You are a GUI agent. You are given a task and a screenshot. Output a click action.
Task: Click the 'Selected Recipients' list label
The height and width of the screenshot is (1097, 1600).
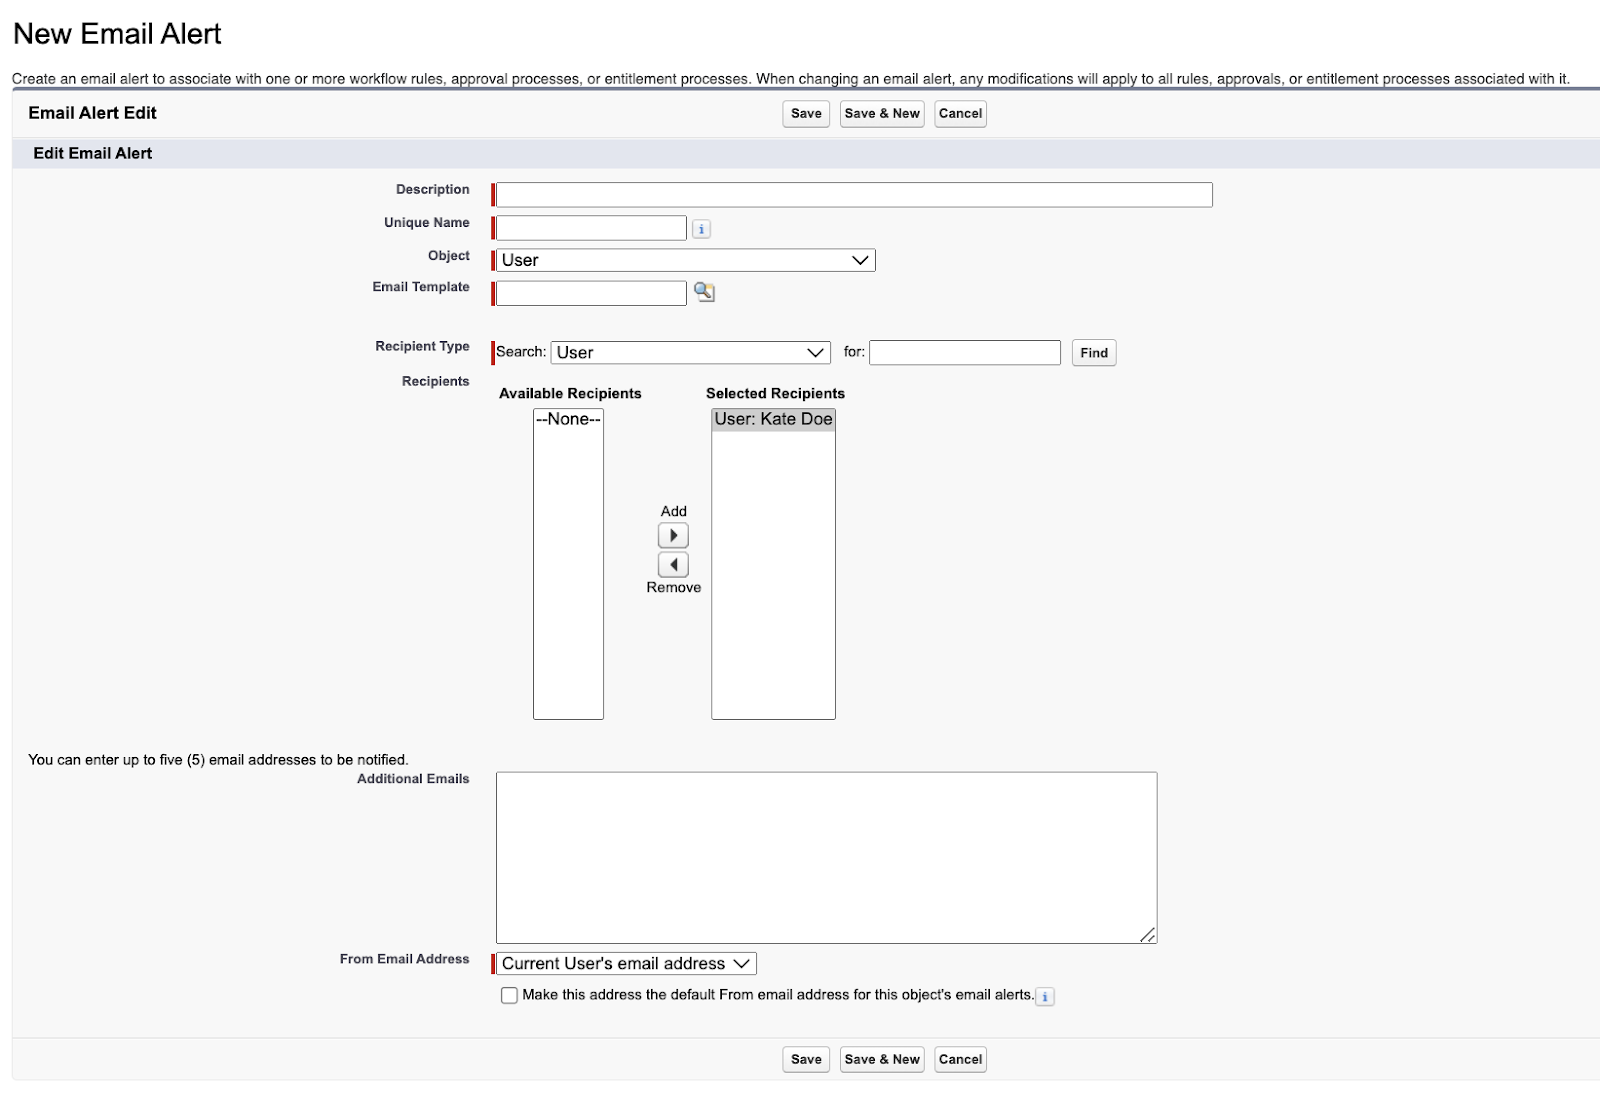pyautogui.click(x=775, y=394)
